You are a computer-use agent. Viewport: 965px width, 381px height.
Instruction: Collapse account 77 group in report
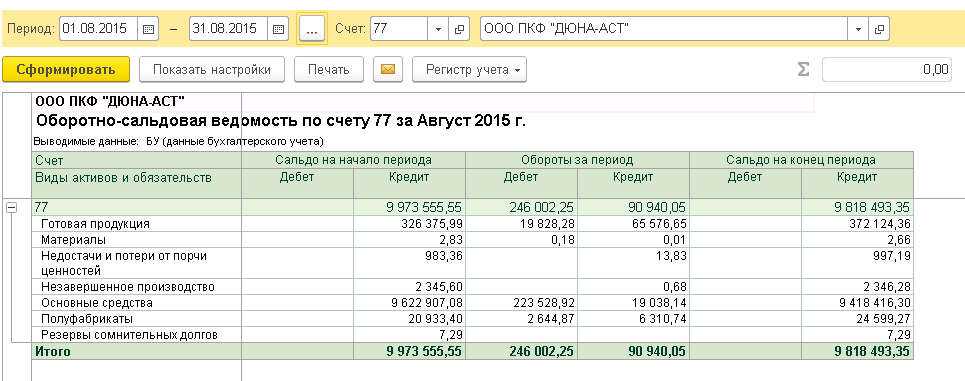[10, 208]
